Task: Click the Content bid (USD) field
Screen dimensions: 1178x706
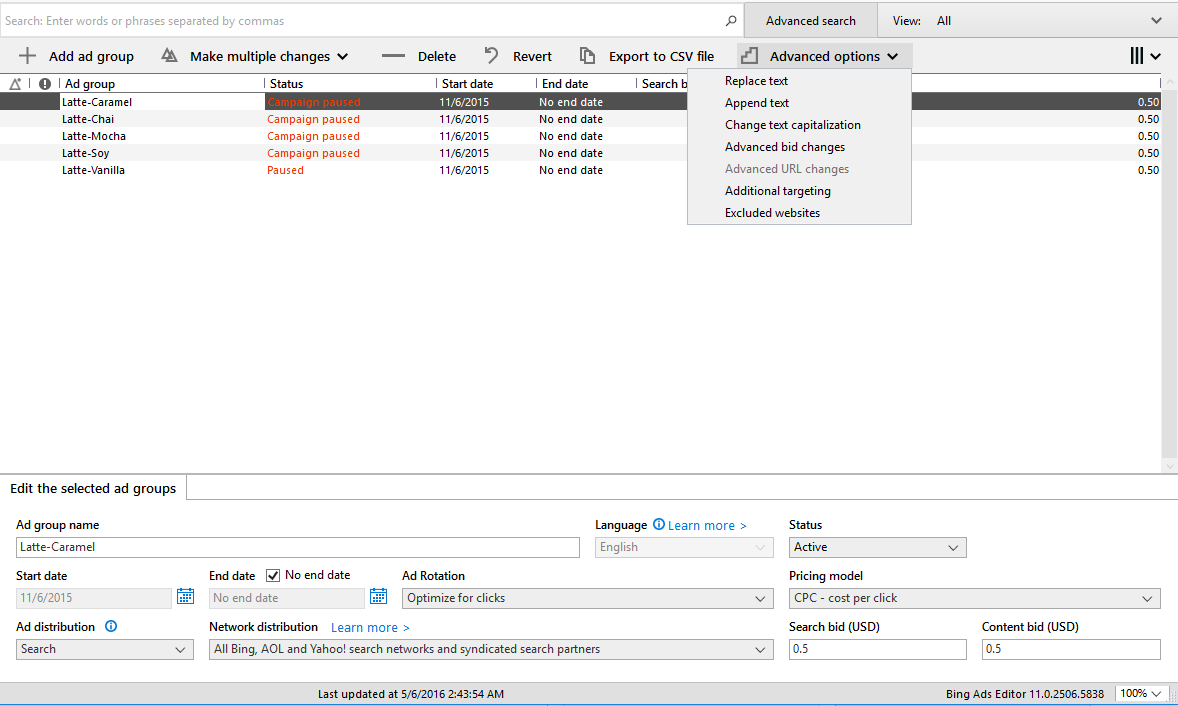Action: (1071, 649)
